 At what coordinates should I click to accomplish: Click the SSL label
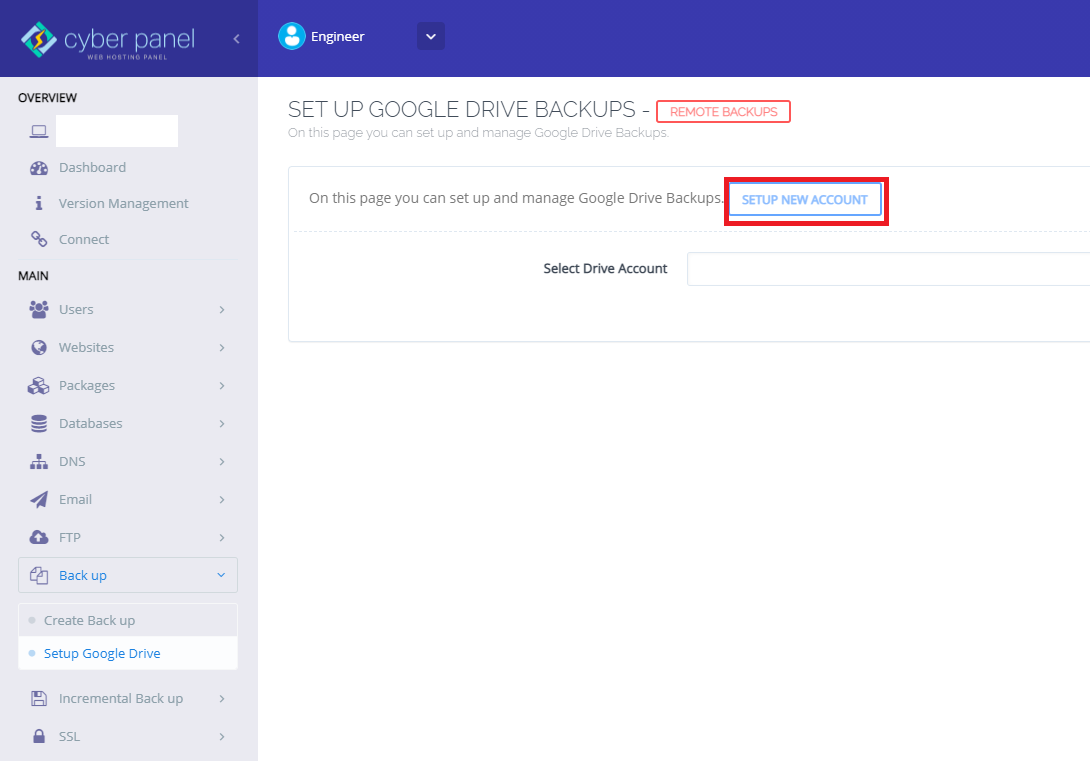(x=70, y=736)
